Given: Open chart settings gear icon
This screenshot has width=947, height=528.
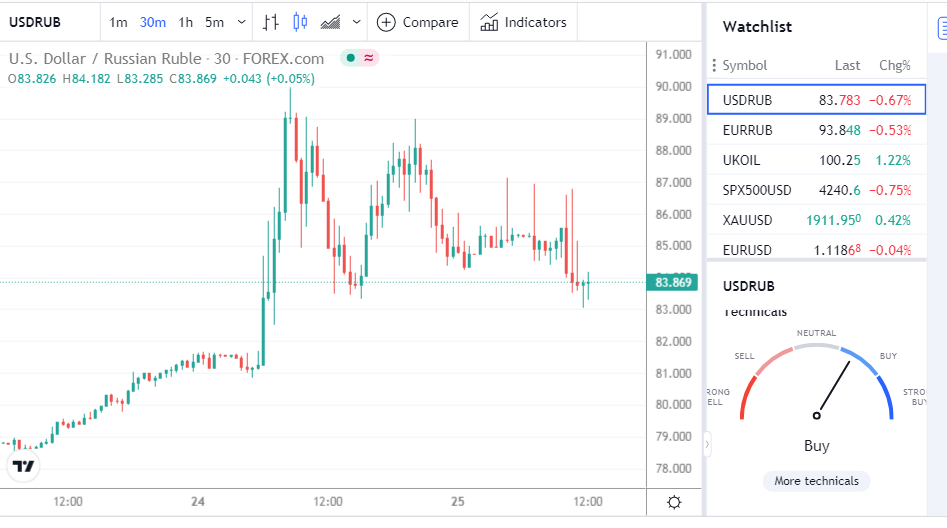Looking at the screenshot, I should pos(674,502).
